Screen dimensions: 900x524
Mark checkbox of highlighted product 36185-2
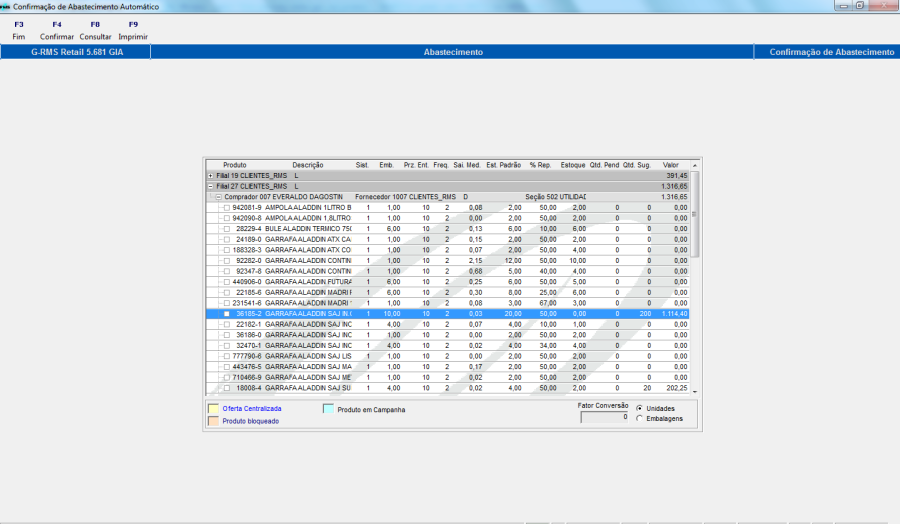tap(227, 314)
